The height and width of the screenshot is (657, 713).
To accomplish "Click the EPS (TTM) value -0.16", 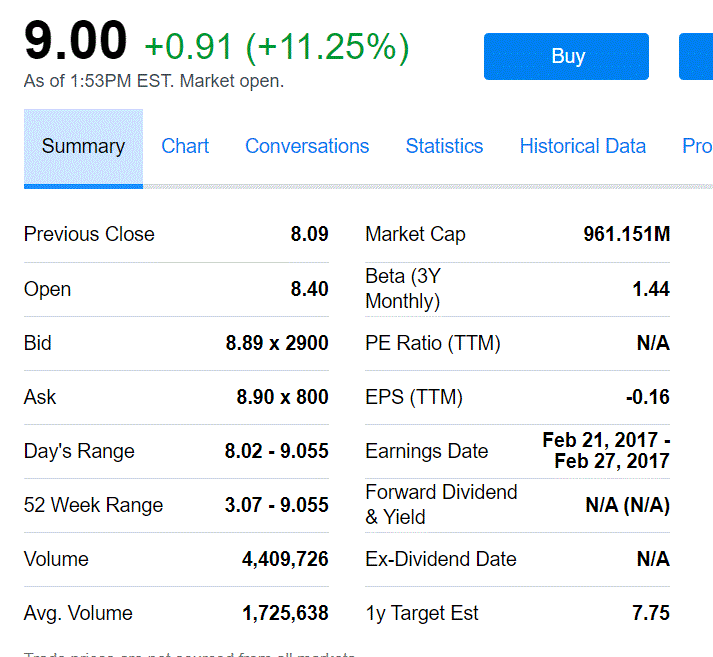I will 647,397.
